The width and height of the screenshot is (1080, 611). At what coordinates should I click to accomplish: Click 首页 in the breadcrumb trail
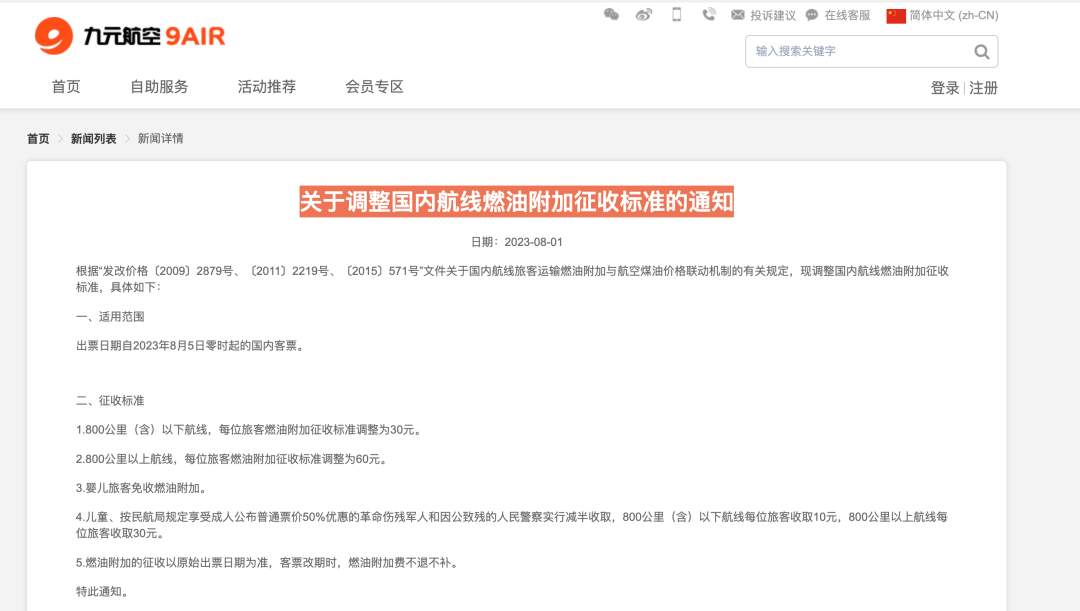coord(37,138)
